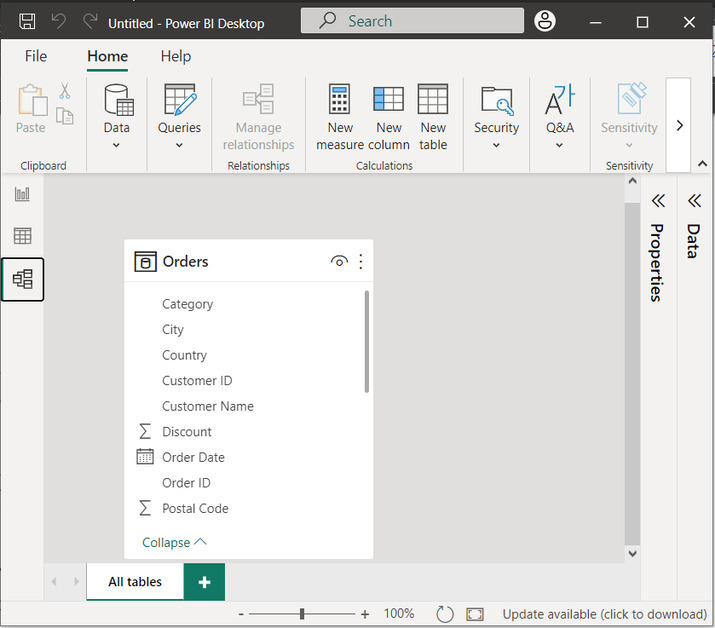Switch to the Table view icon
715x628 pixels.
[x=22, y=236]
